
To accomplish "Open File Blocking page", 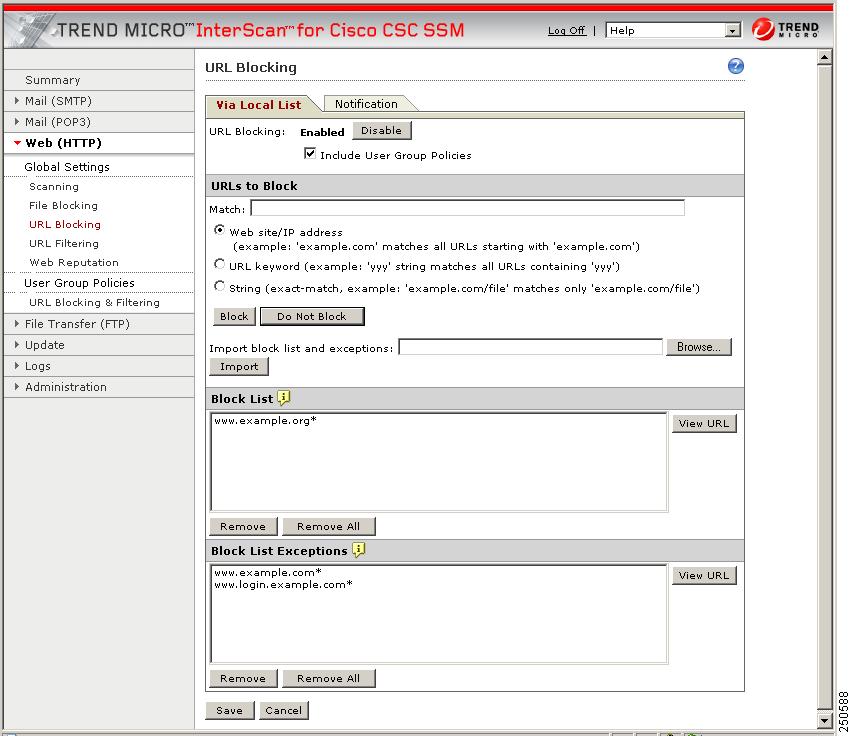I will 63,206.
